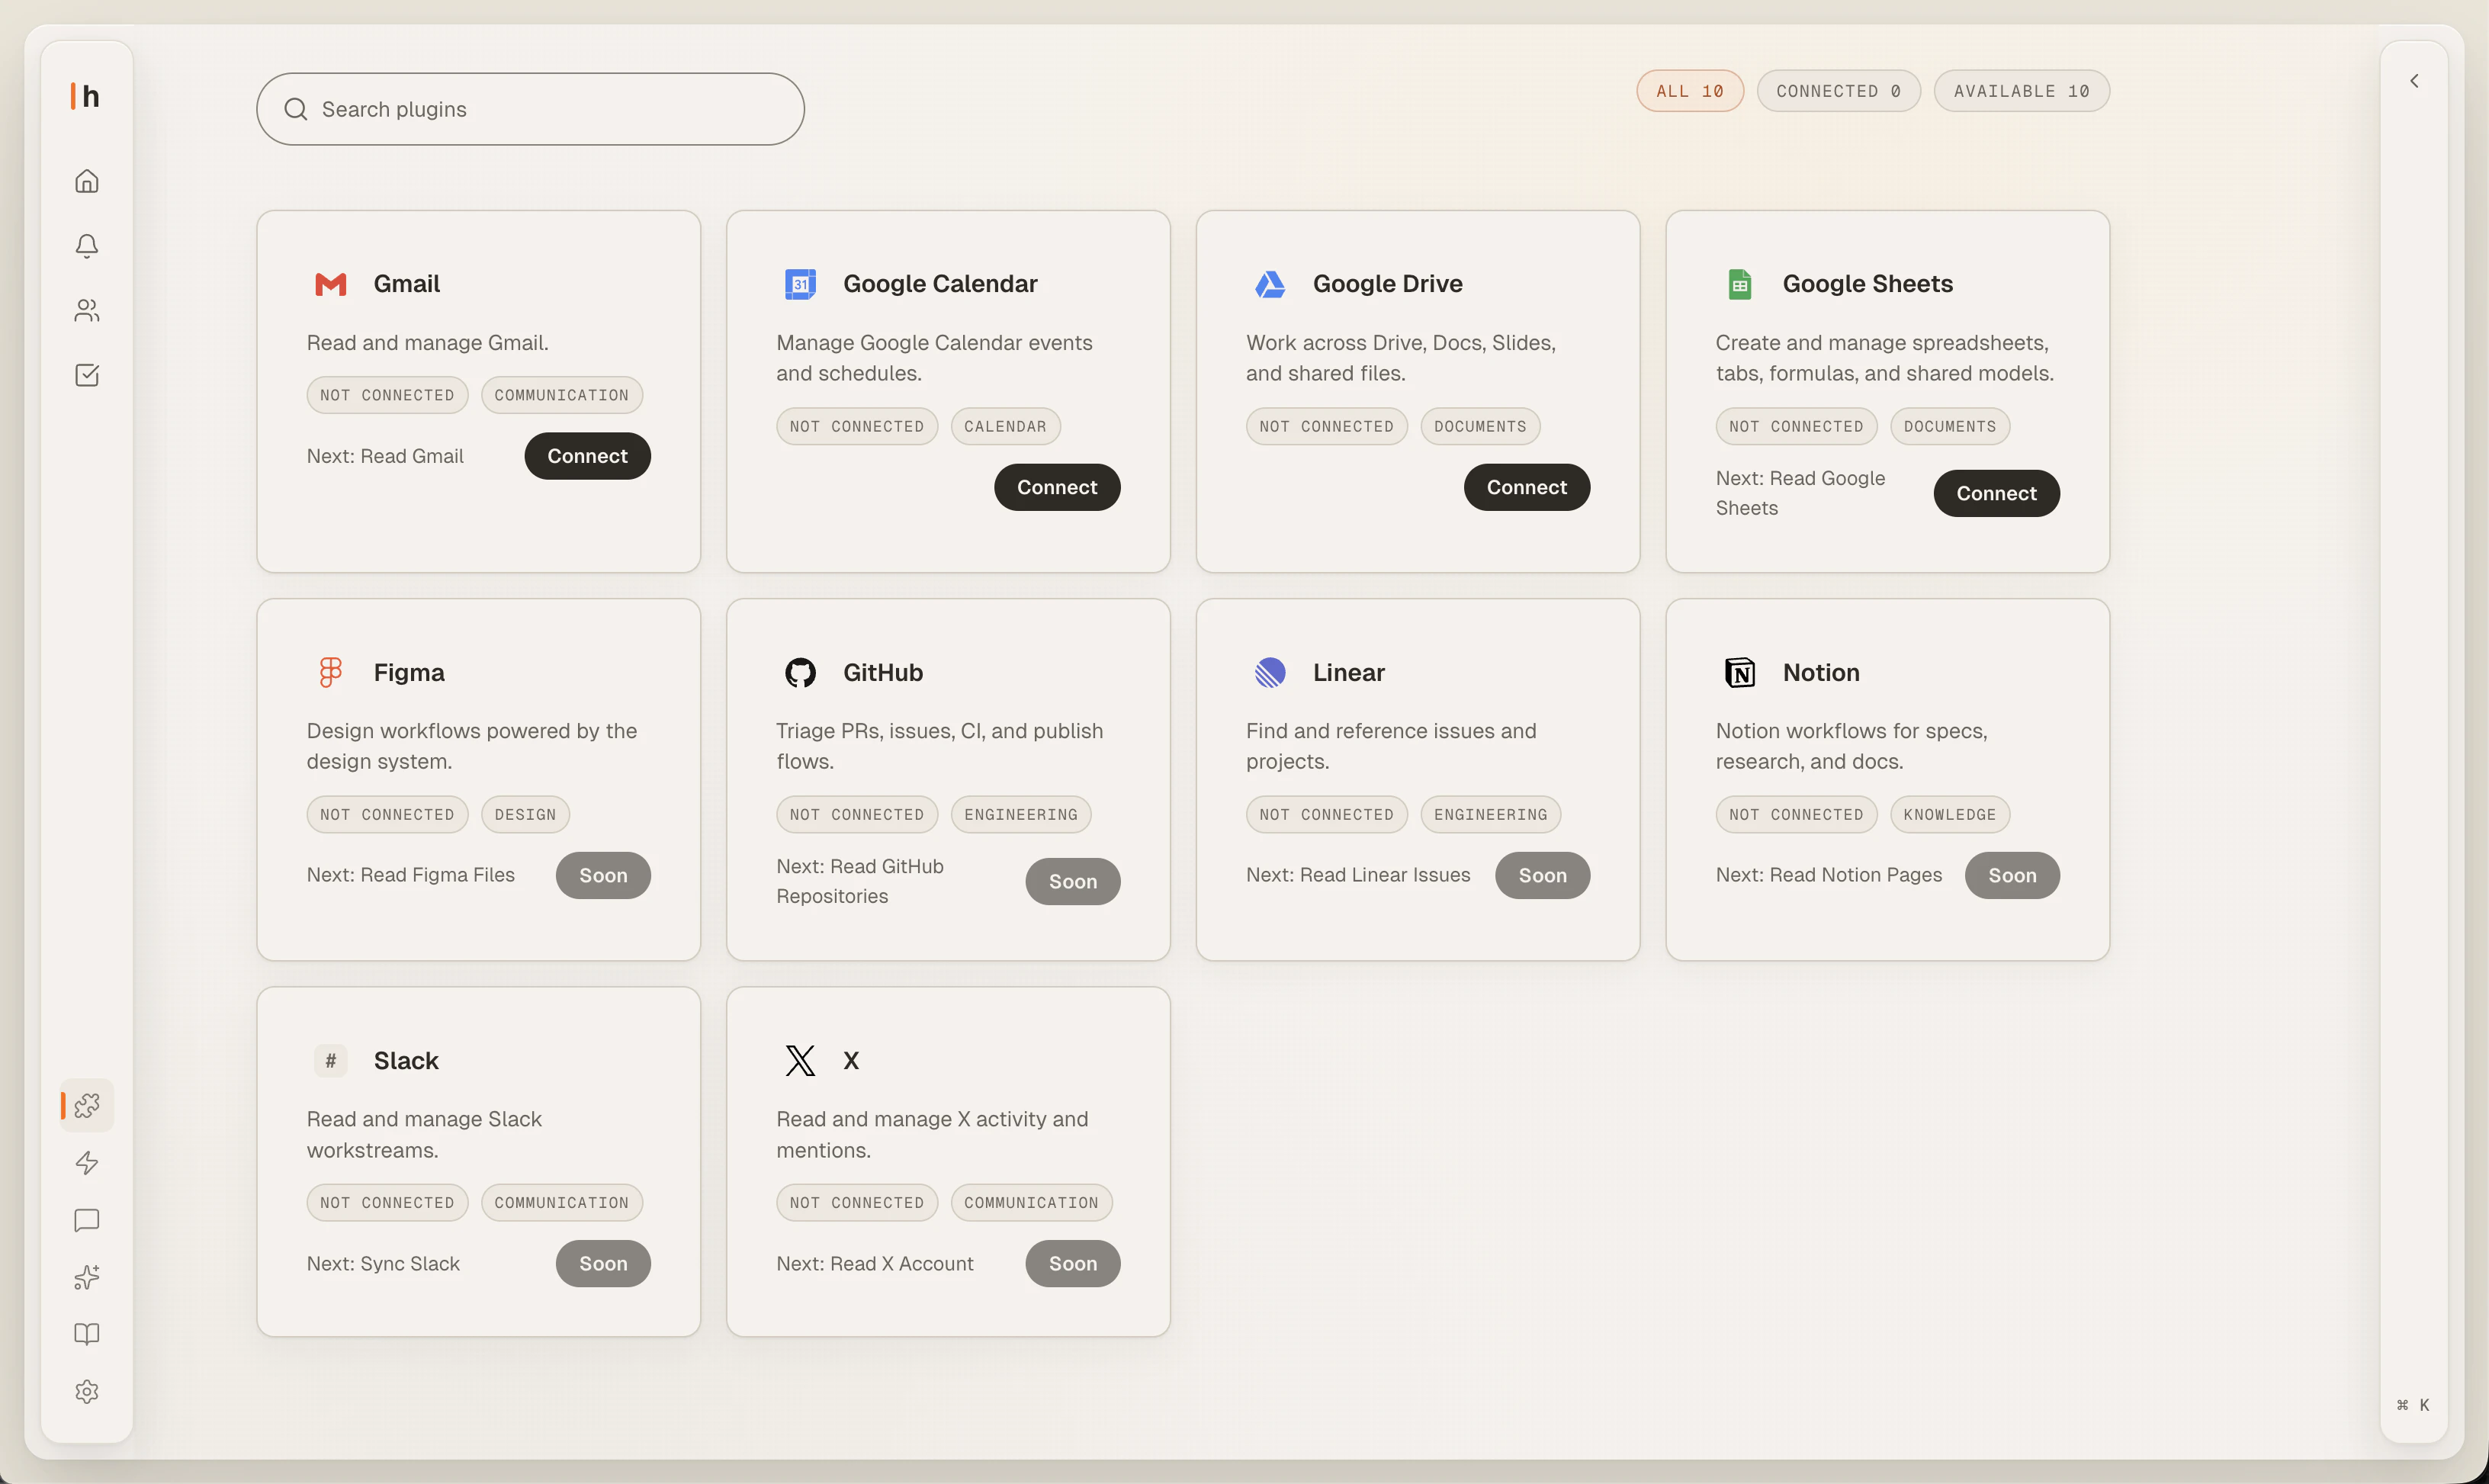Click the app logo at sidebar top
The image size is (2489, 1484).
pos(86,96)
